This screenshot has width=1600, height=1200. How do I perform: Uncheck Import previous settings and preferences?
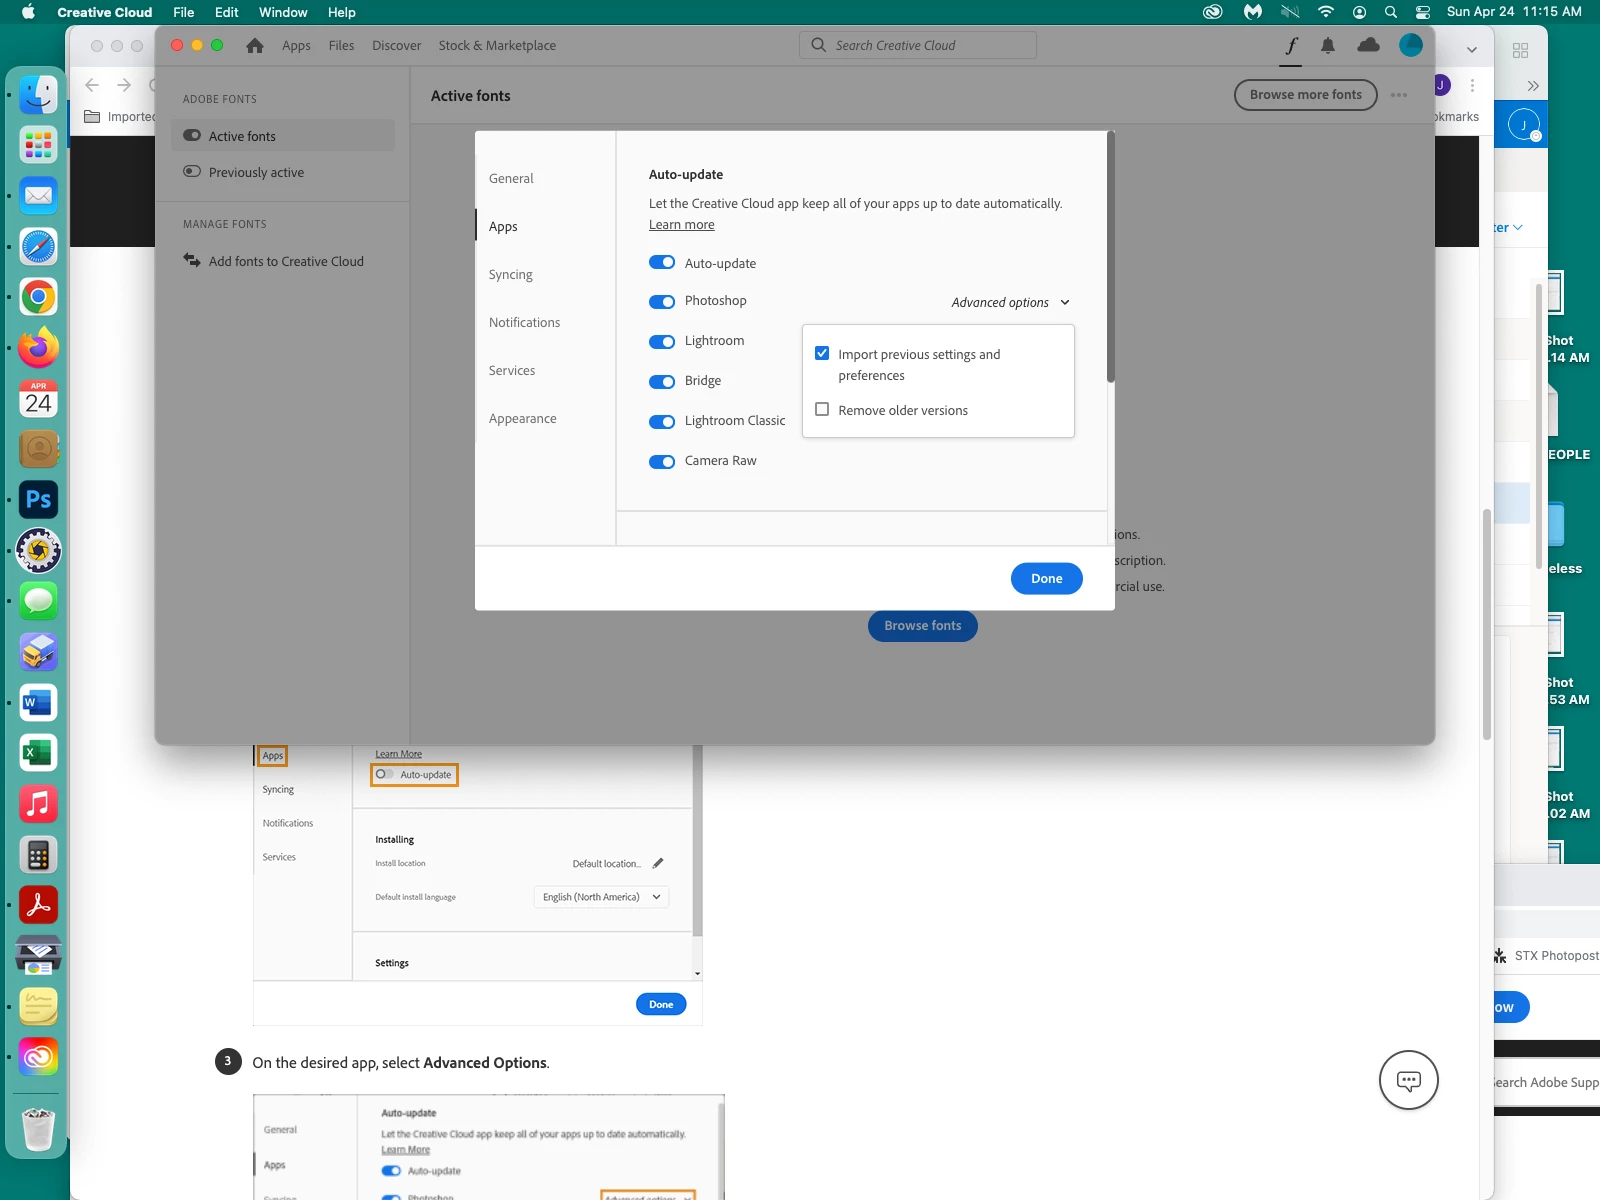(x=822, y=353)
